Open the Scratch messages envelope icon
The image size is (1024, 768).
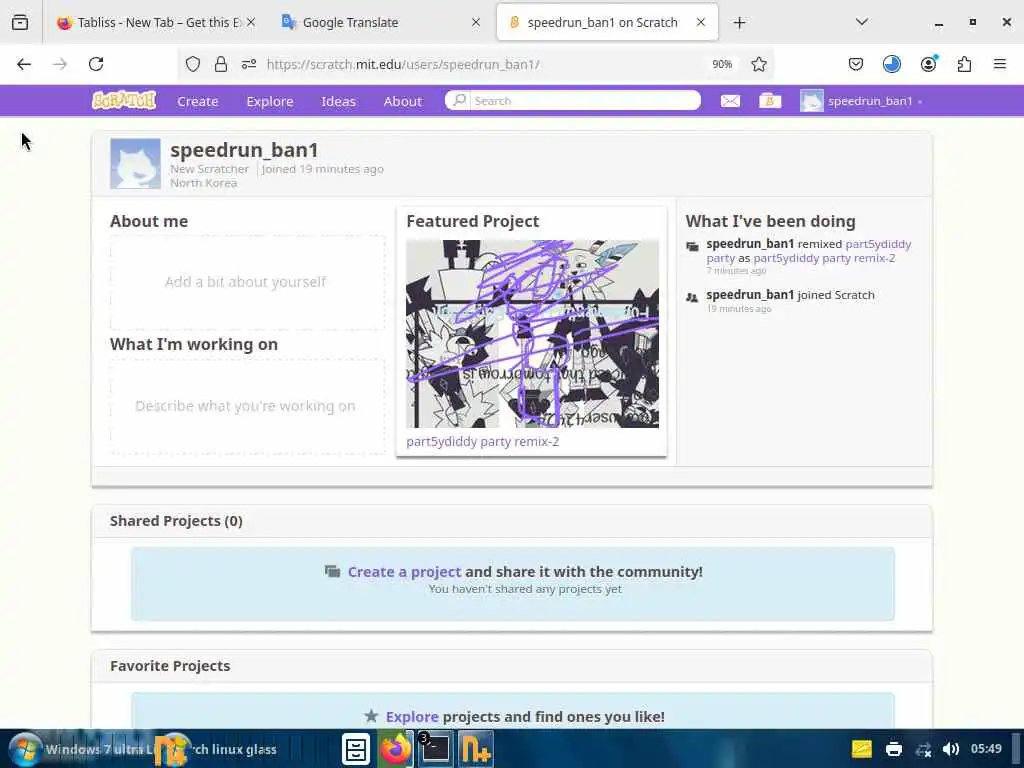(730, 101)
